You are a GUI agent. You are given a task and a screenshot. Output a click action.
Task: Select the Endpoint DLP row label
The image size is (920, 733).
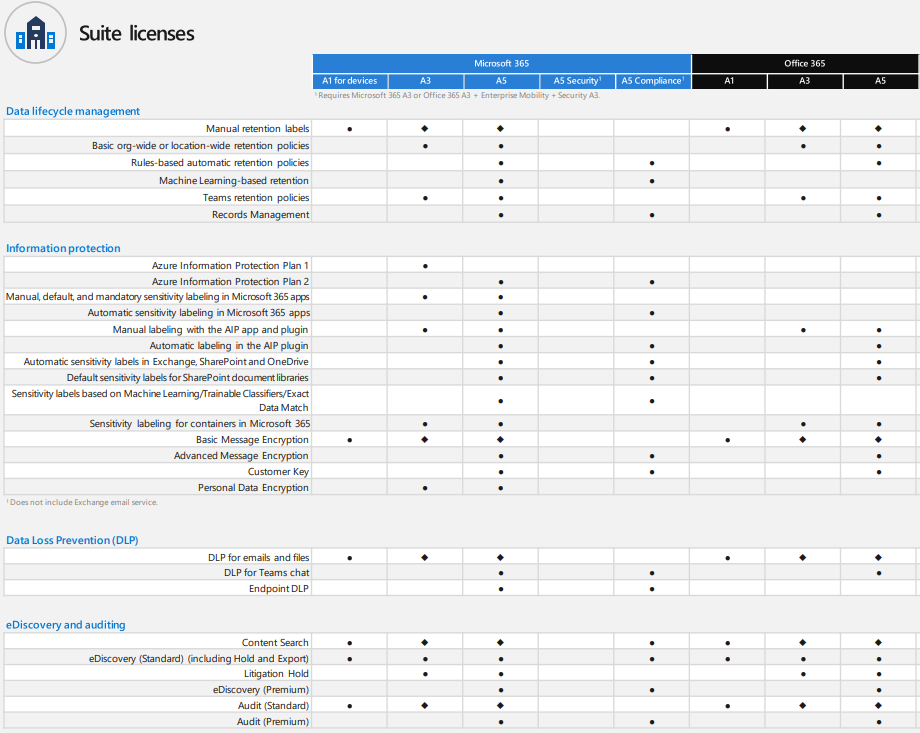tap(279, 589)
